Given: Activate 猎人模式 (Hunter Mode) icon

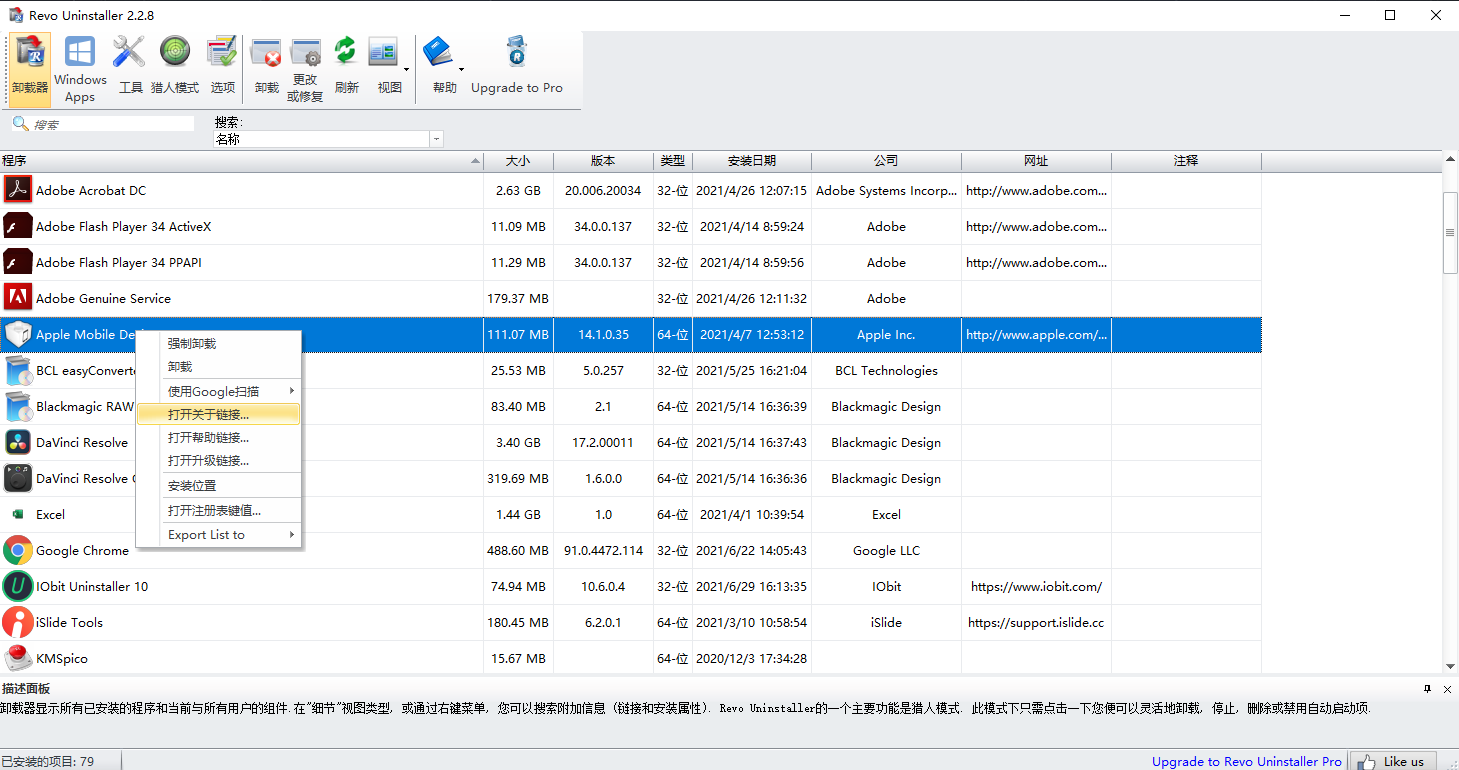Looking at the screenshot, I should point(175,68).
